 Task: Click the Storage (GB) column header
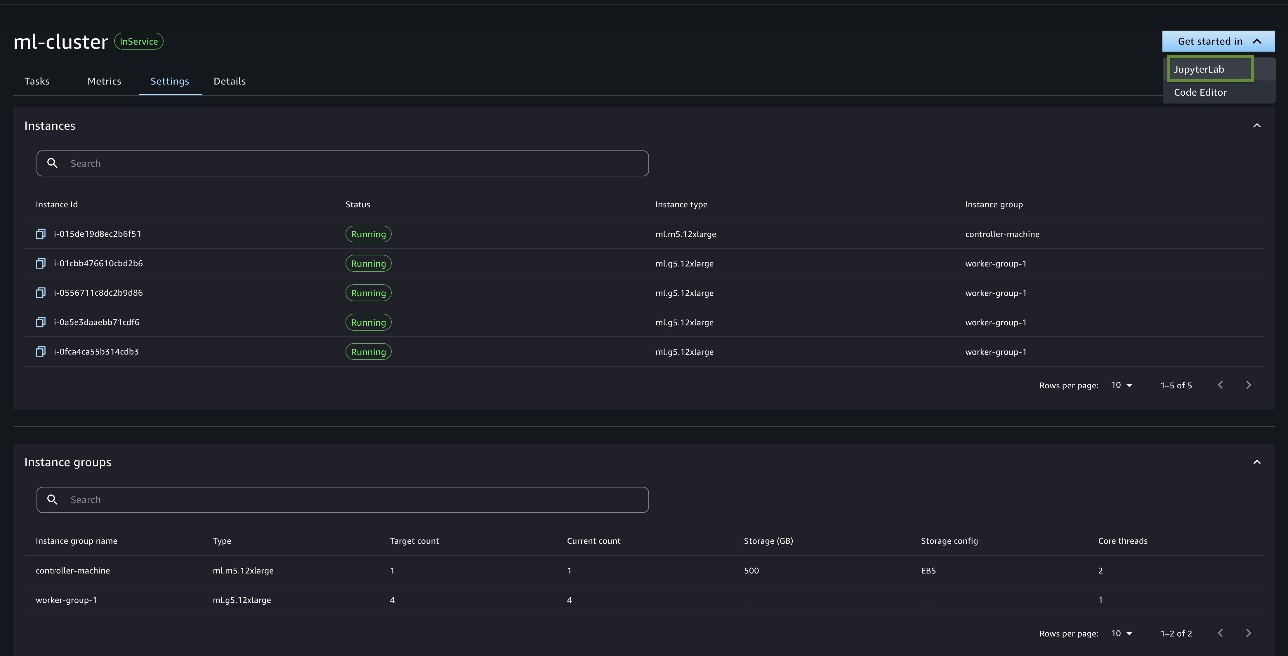tap(769, 541)
